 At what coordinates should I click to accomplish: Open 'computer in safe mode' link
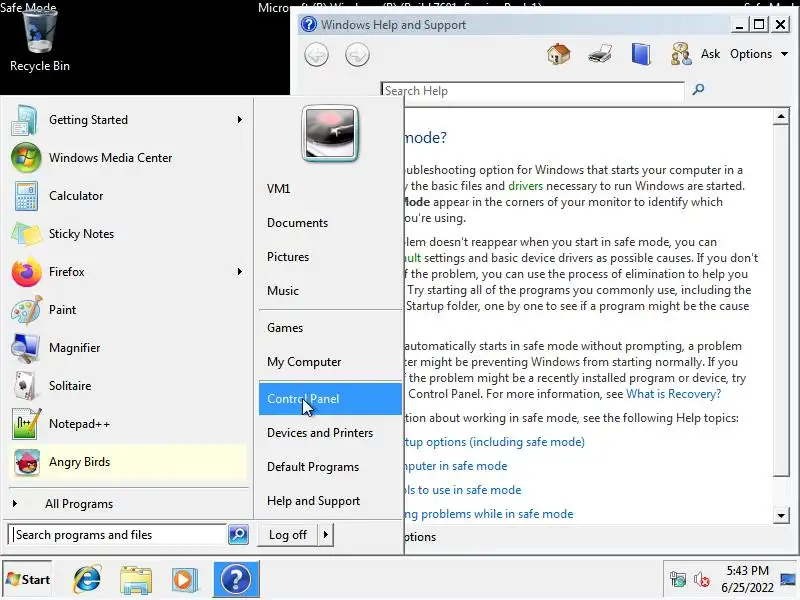tap(455, 466)
